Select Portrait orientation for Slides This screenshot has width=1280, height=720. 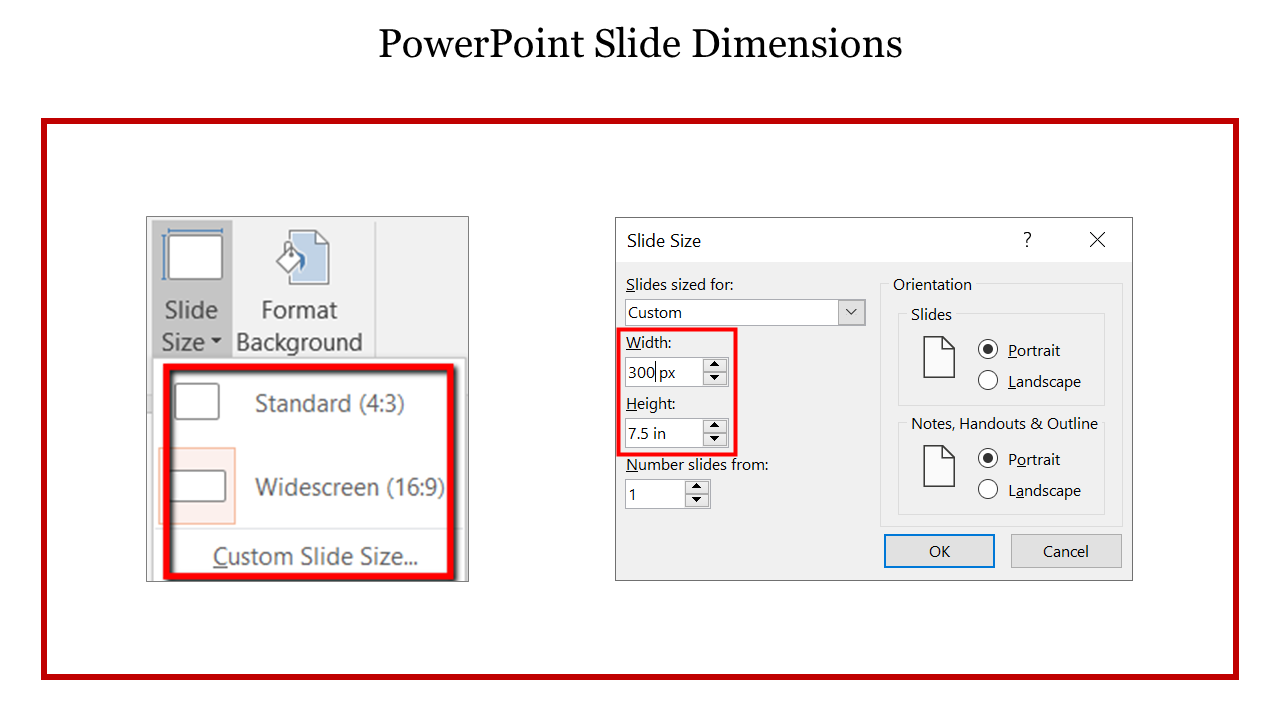(x=988, y=350)
